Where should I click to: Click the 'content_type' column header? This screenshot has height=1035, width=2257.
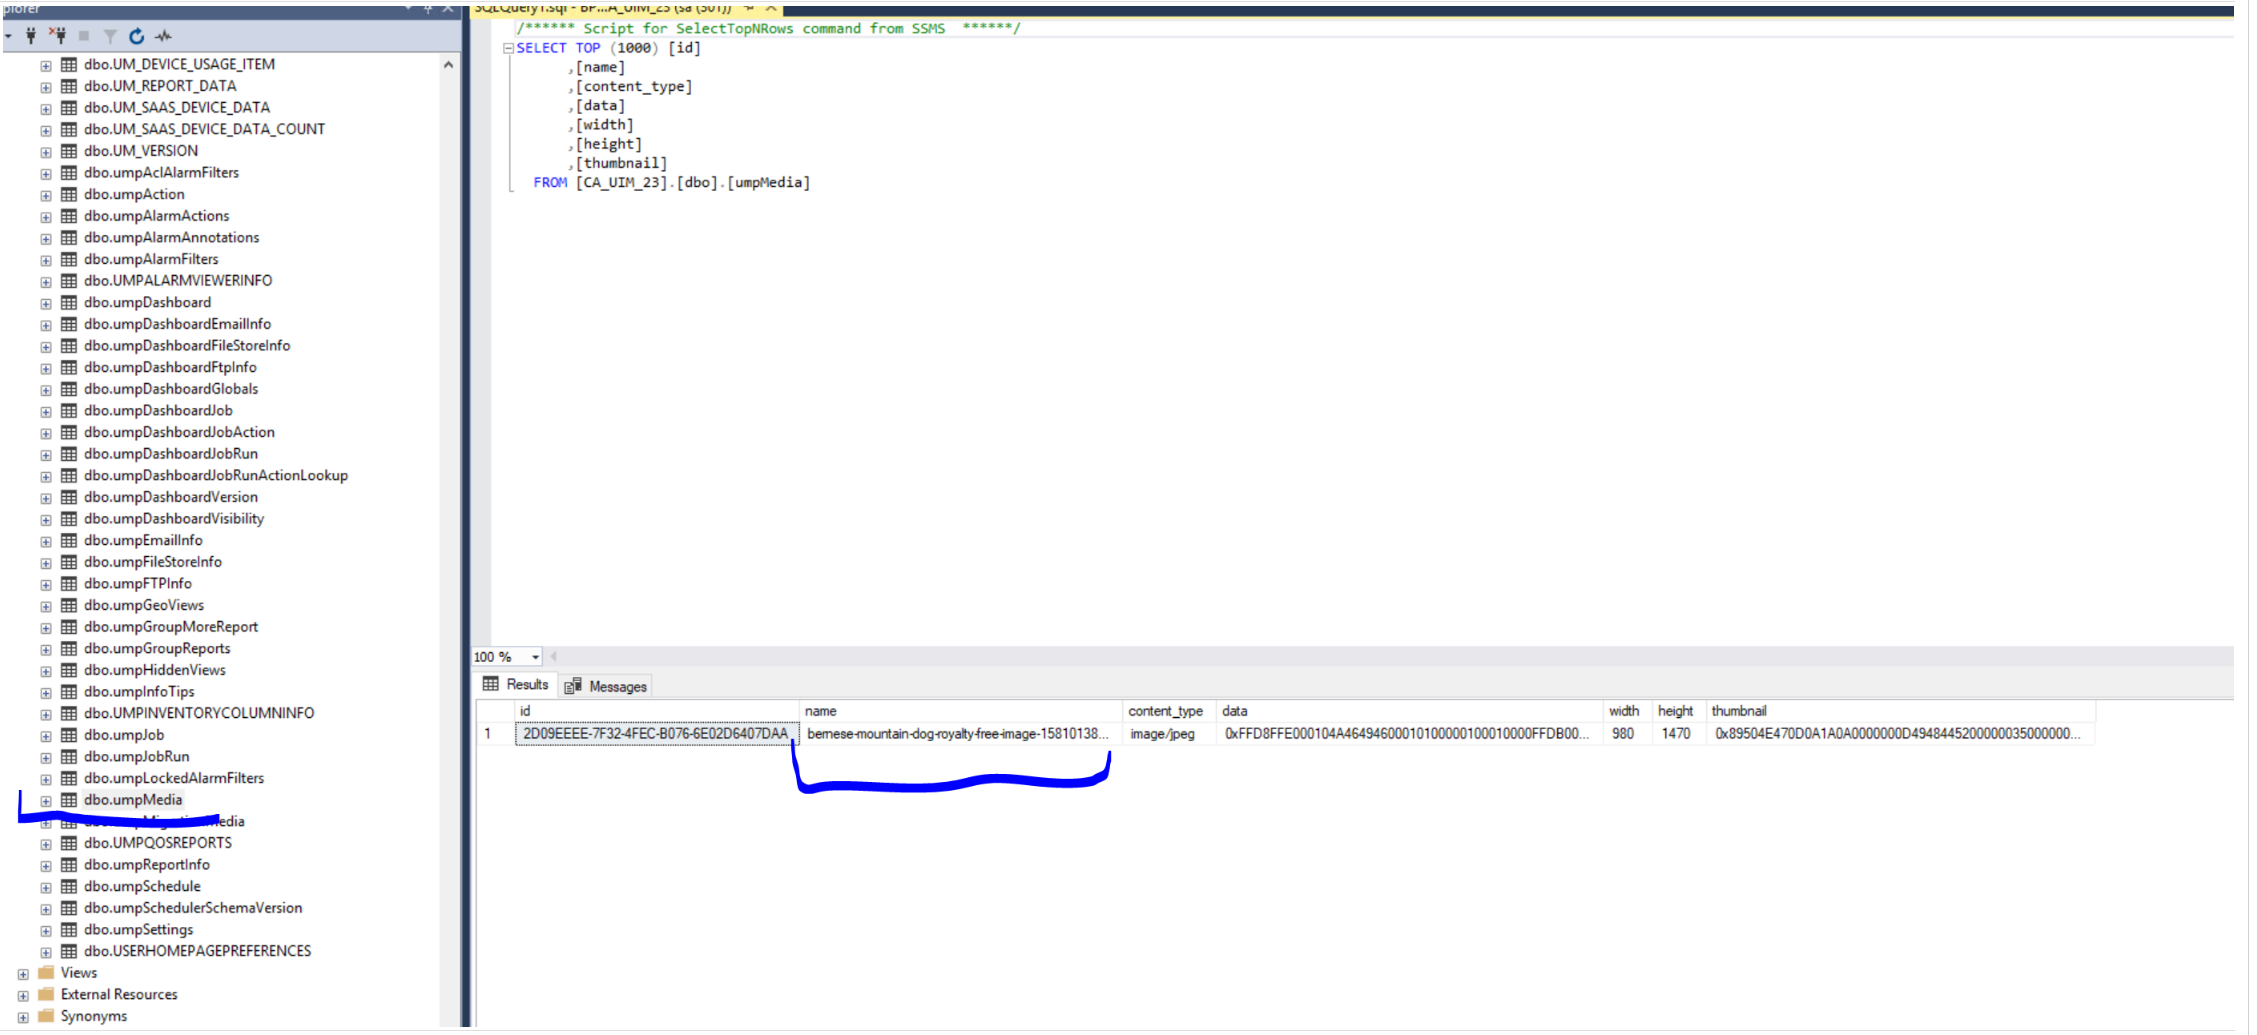tap(1168, 711)
